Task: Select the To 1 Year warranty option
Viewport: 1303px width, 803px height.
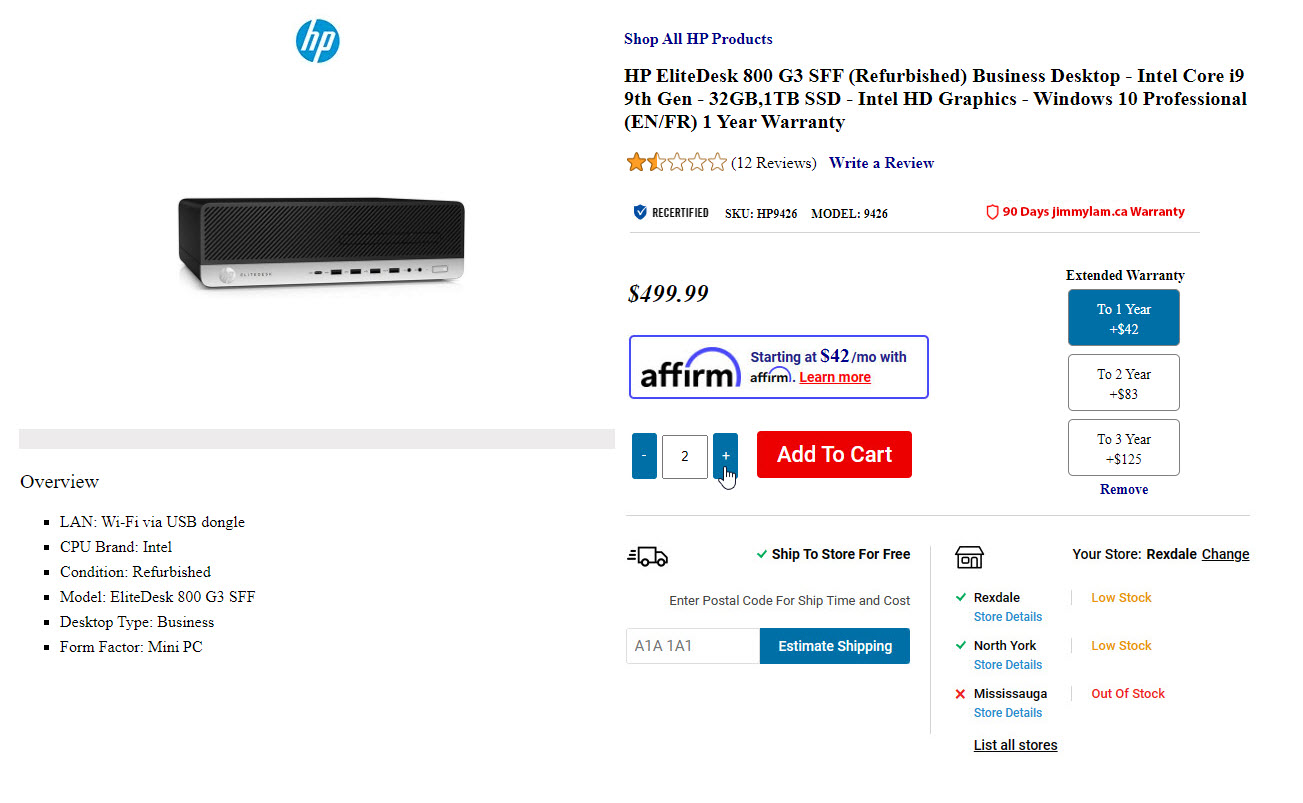Action: (x=1123, y=318)
